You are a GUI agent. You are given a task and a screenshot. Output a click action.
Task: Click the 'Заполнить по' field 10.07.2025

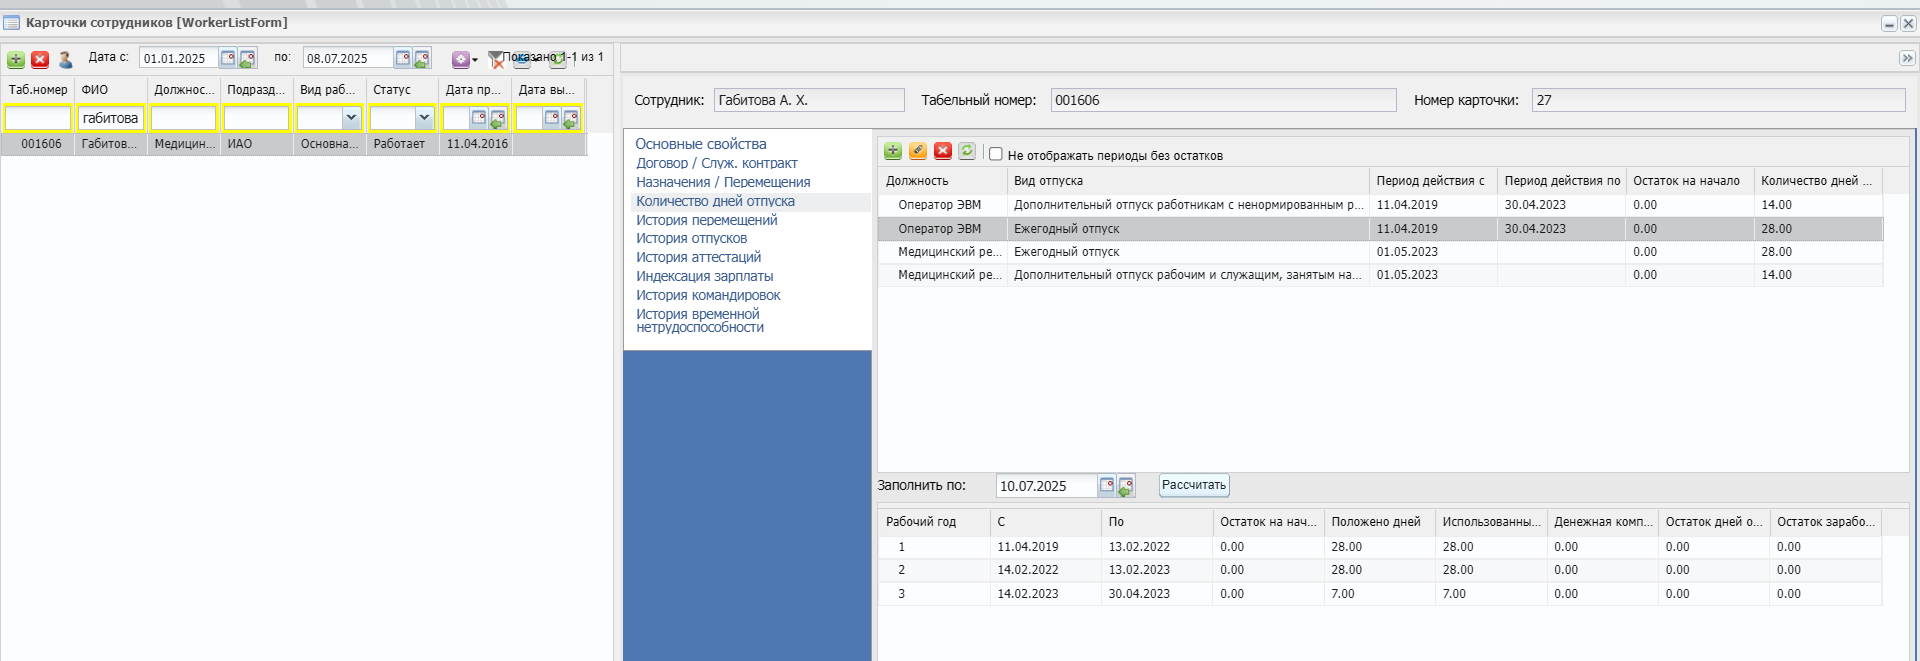[x=1046, y=486]
